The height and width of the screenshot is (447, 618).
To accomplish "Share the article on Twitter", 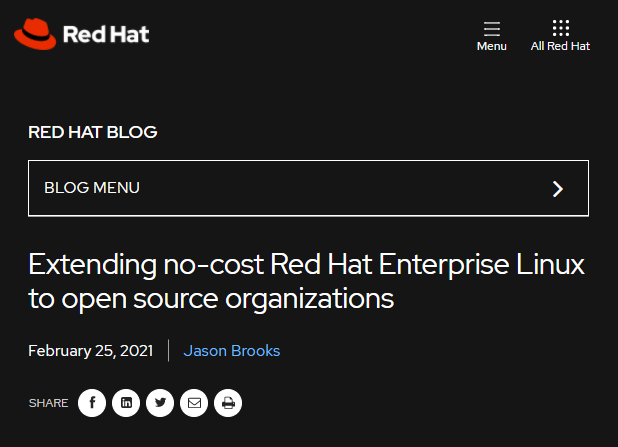I will point(160,403).
